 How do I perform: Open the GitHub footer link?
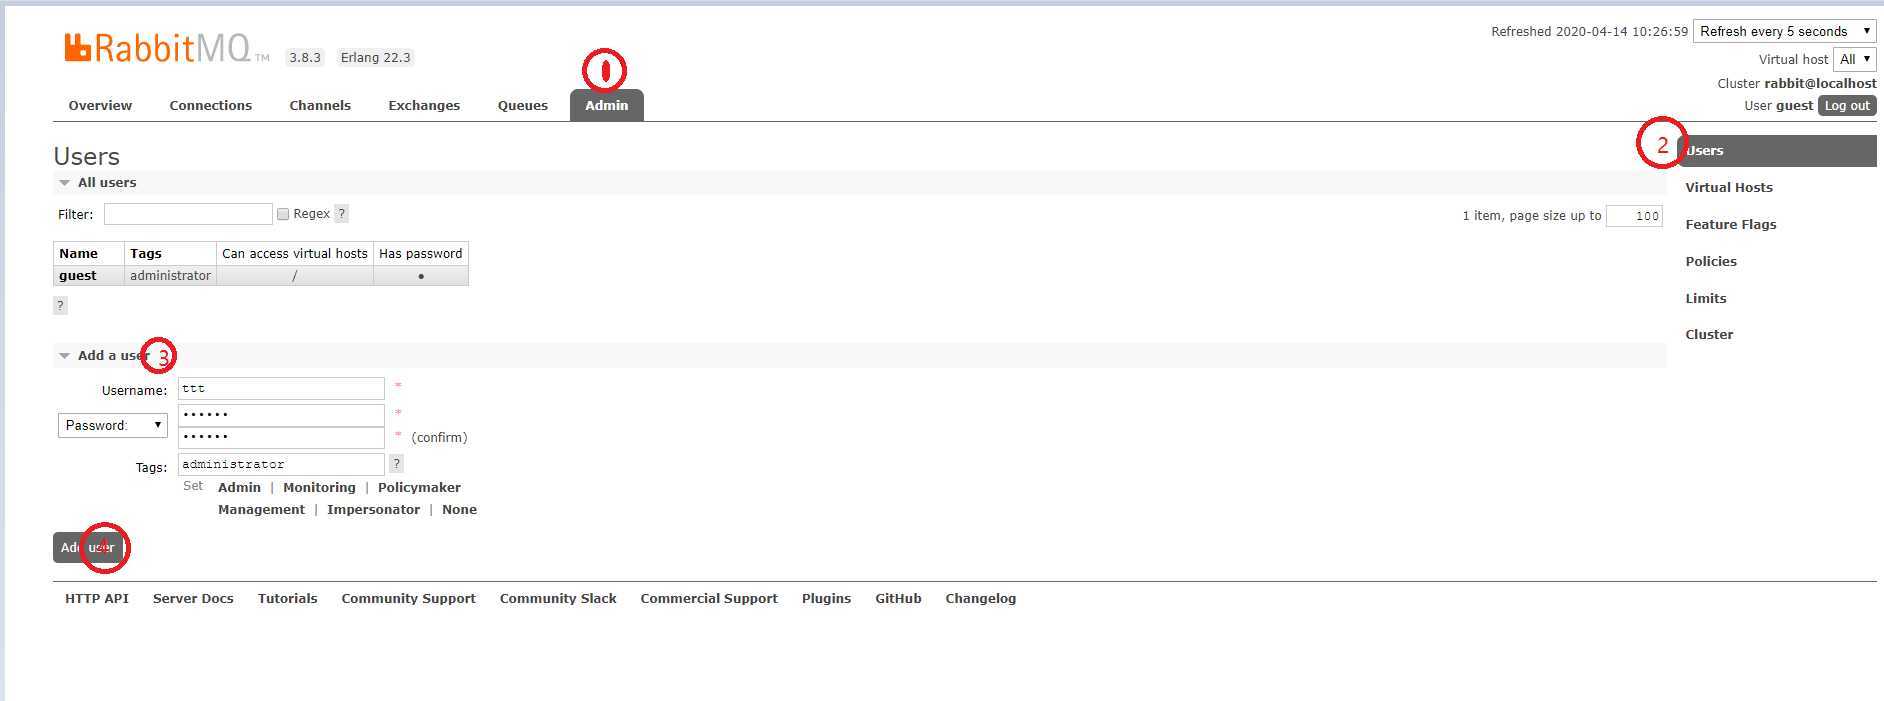pyautogui.click(x=898, y=598)
